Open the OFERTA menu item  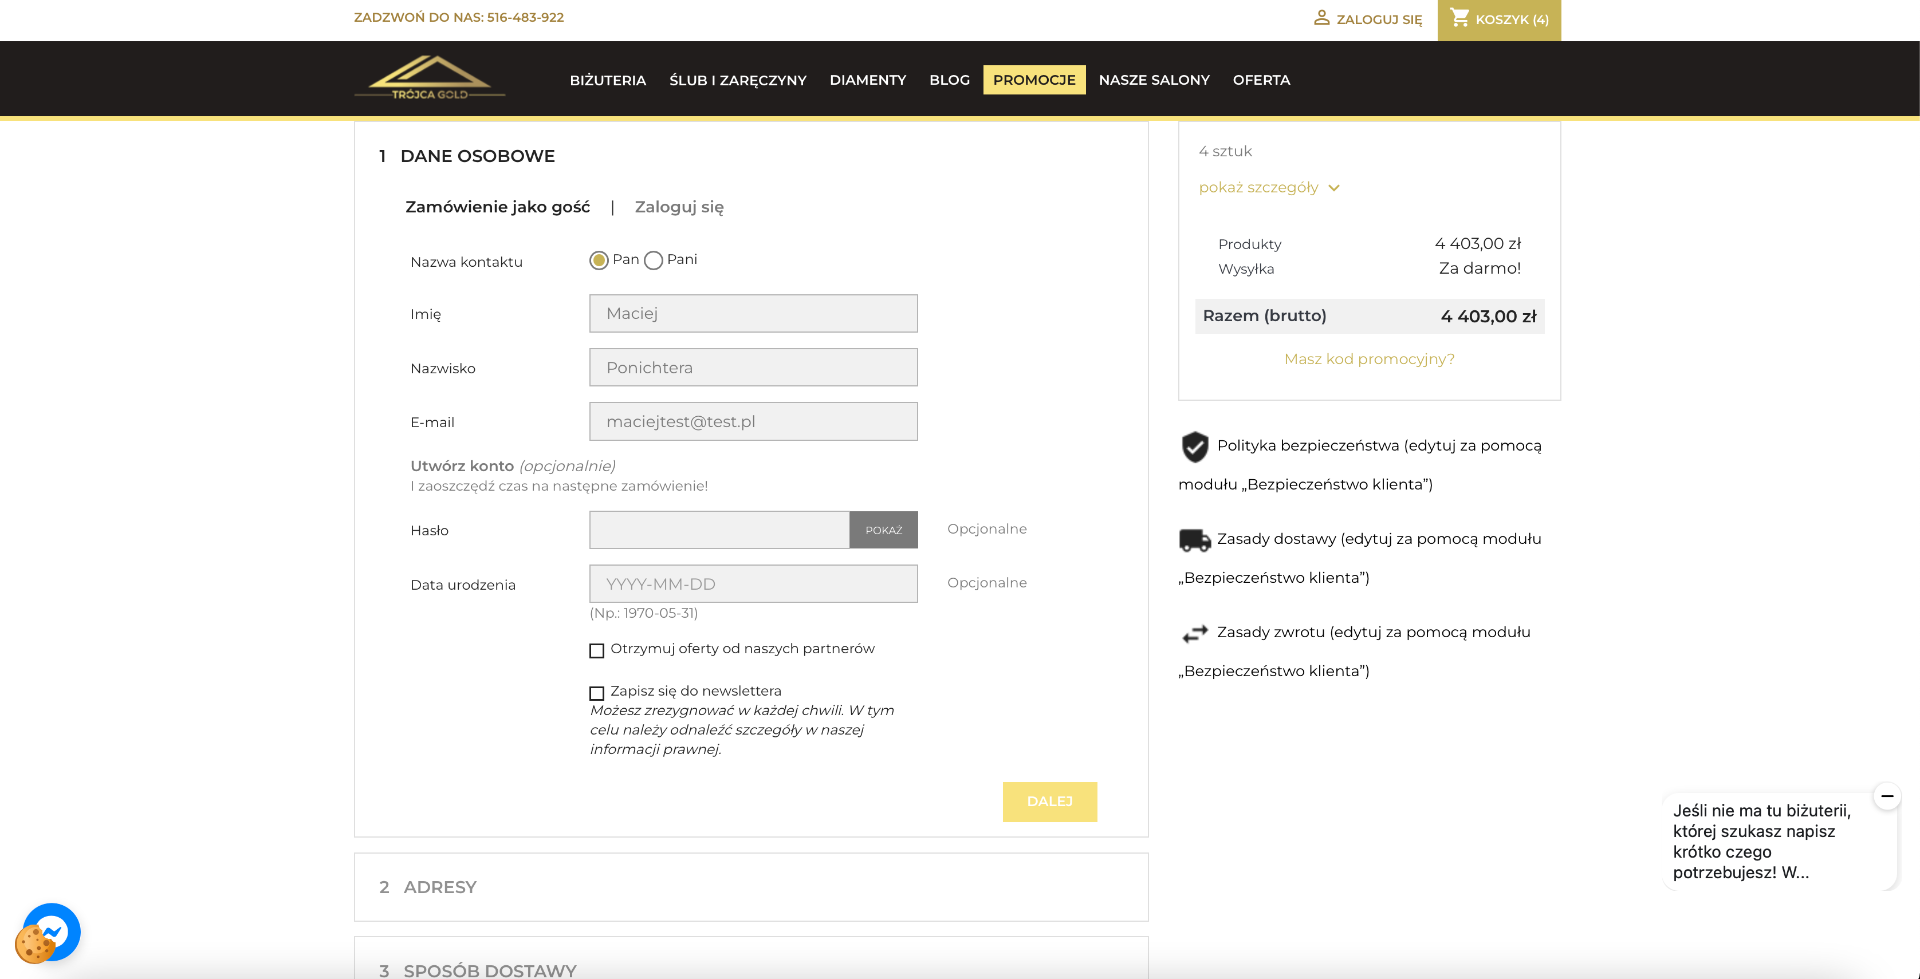[x=1261, y=80]
